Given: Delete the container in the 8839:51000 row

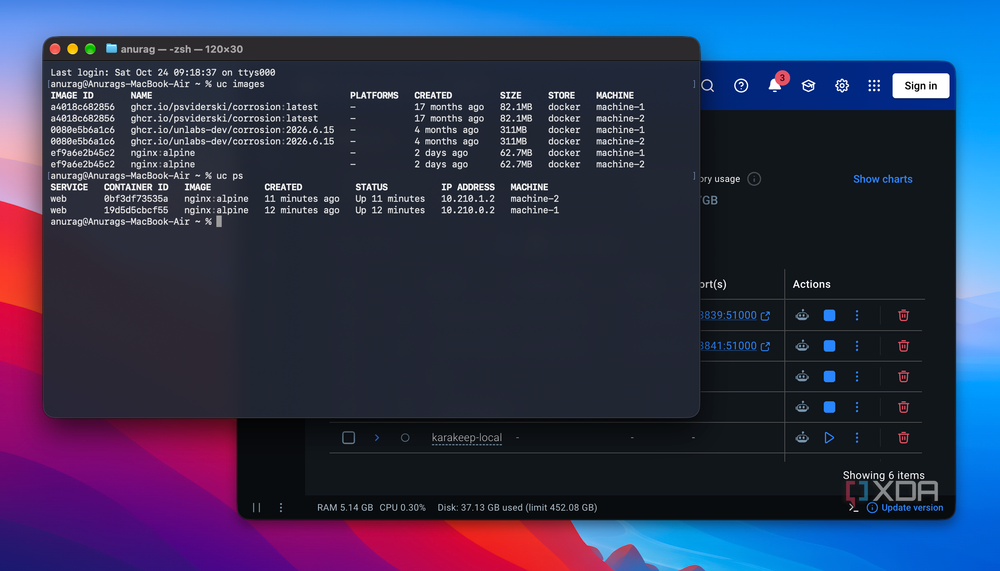Looking at the screenshot, I should (x=903, y=315).
